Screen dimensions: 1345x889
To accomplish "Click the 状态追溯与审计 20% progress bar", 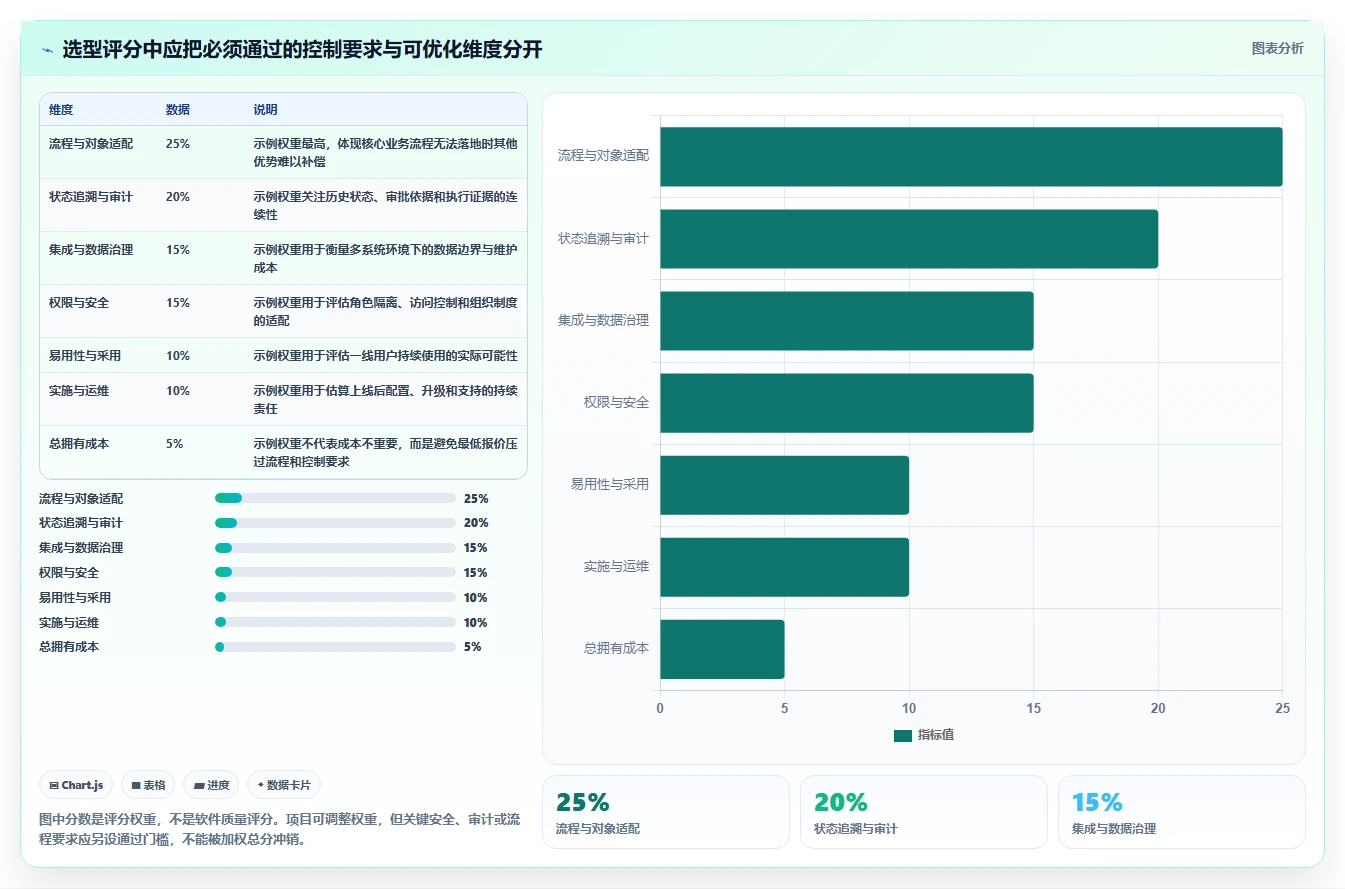I will click(335, 523).
